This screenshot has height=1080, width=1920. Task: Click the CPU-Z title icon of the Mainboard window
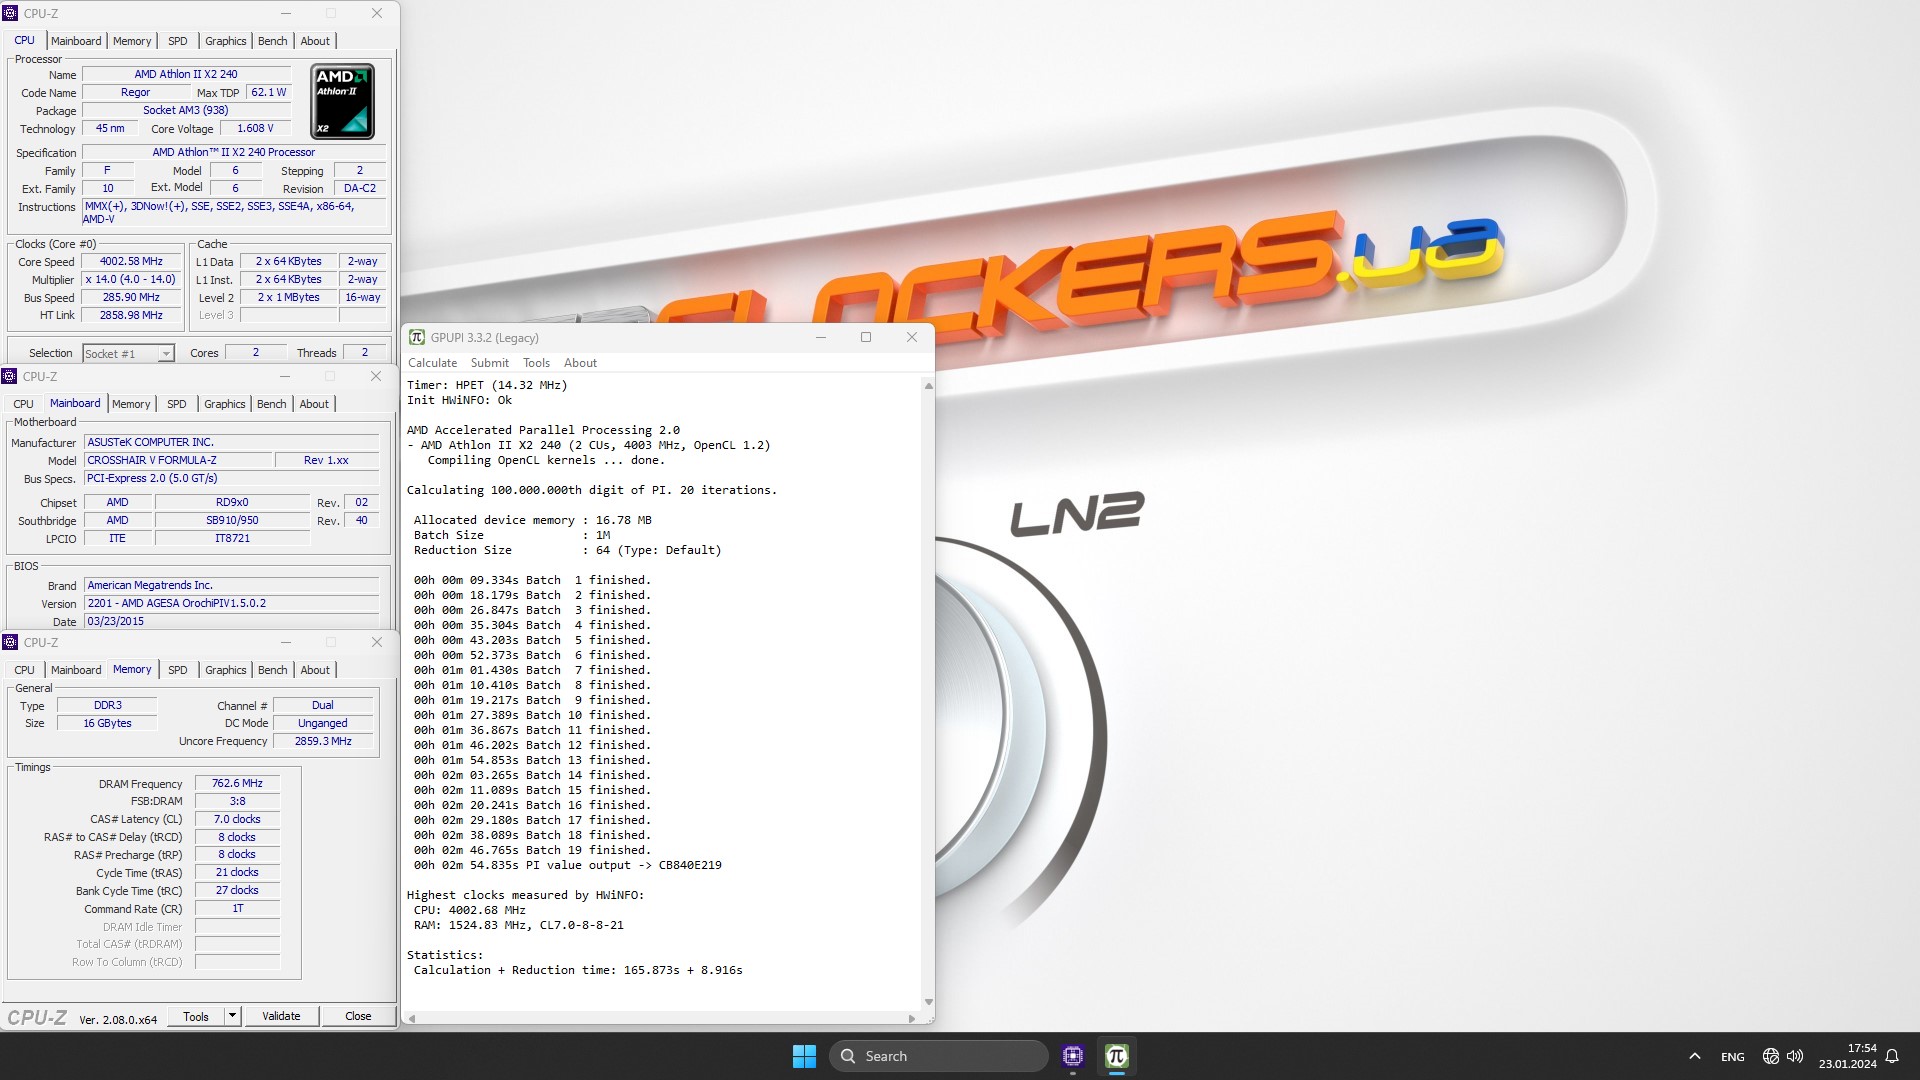tap(9, 376)
